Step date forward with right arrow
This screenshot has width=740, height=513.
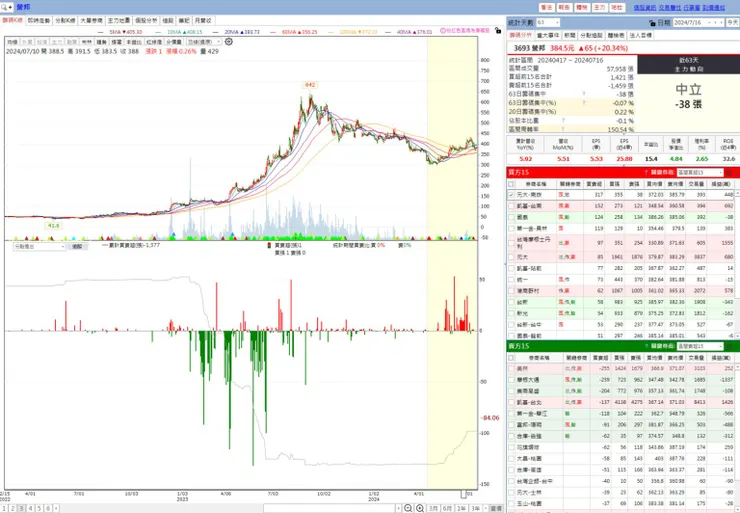[x=722, y=23]
